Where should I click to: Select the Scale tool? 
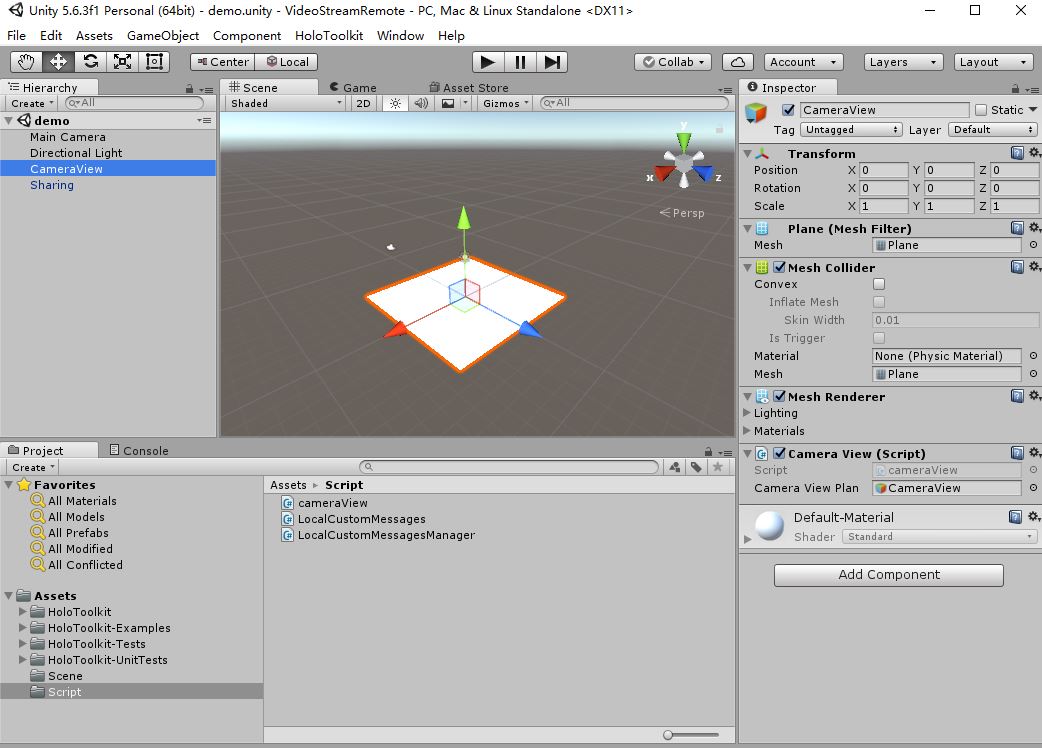pos(122,62)
